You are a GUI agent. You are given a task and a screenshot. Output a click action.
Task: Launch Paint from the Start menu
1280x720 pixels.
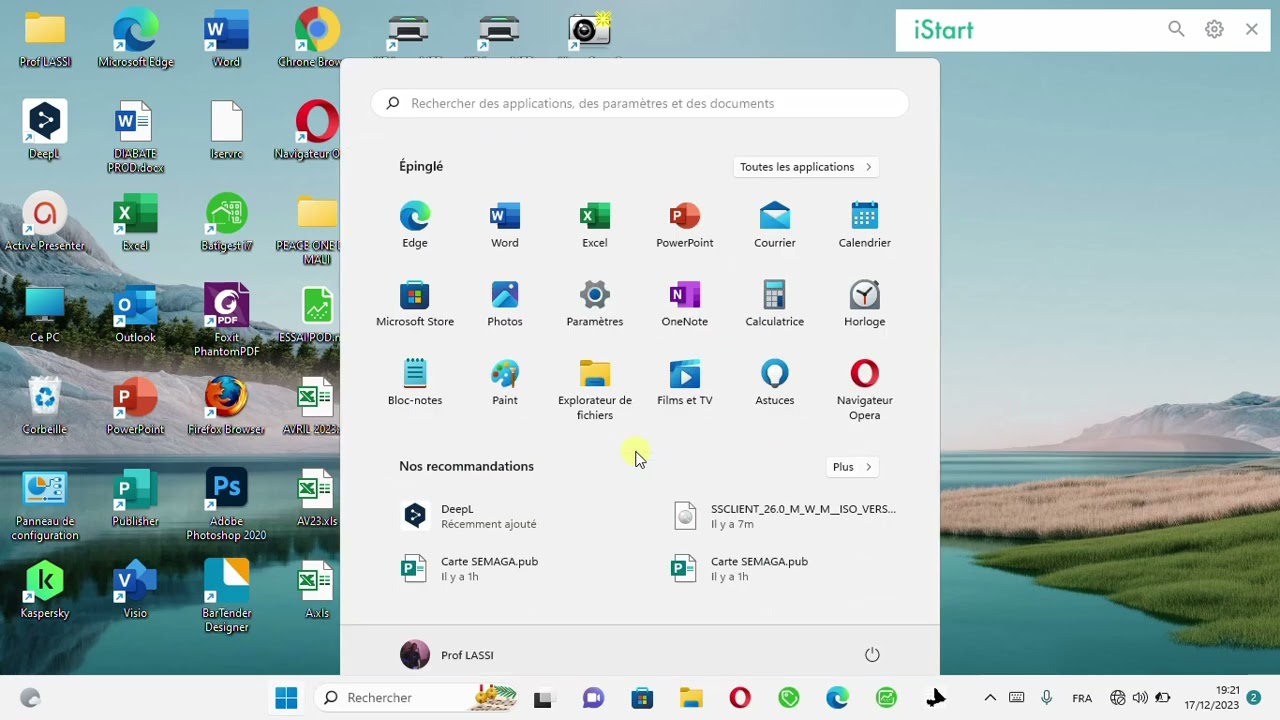[504, 383]
